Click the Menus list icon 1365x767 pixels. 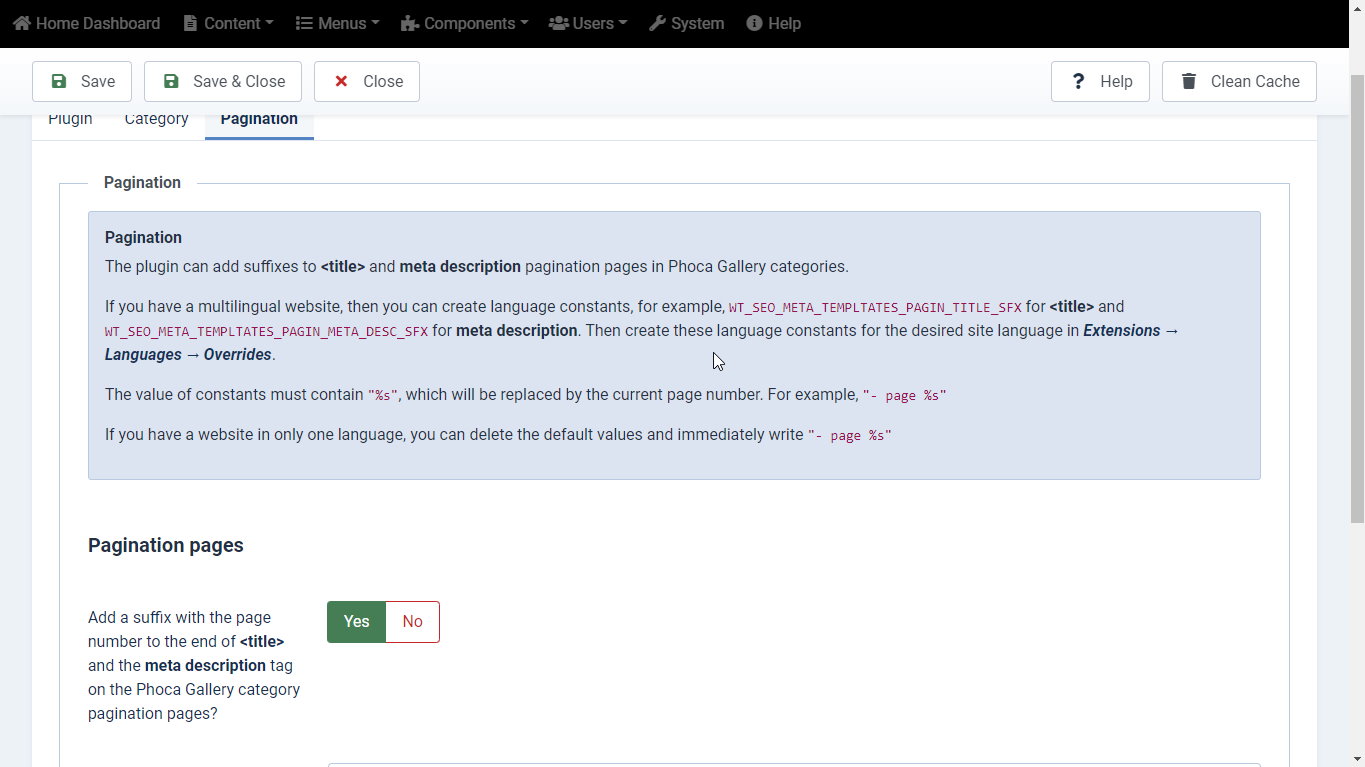click(x=305, y=23)
